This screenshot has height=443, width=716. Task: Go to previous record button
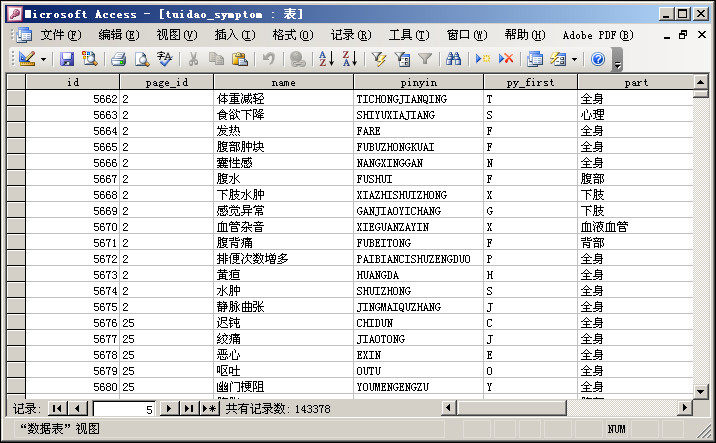(x=78, y=408)
